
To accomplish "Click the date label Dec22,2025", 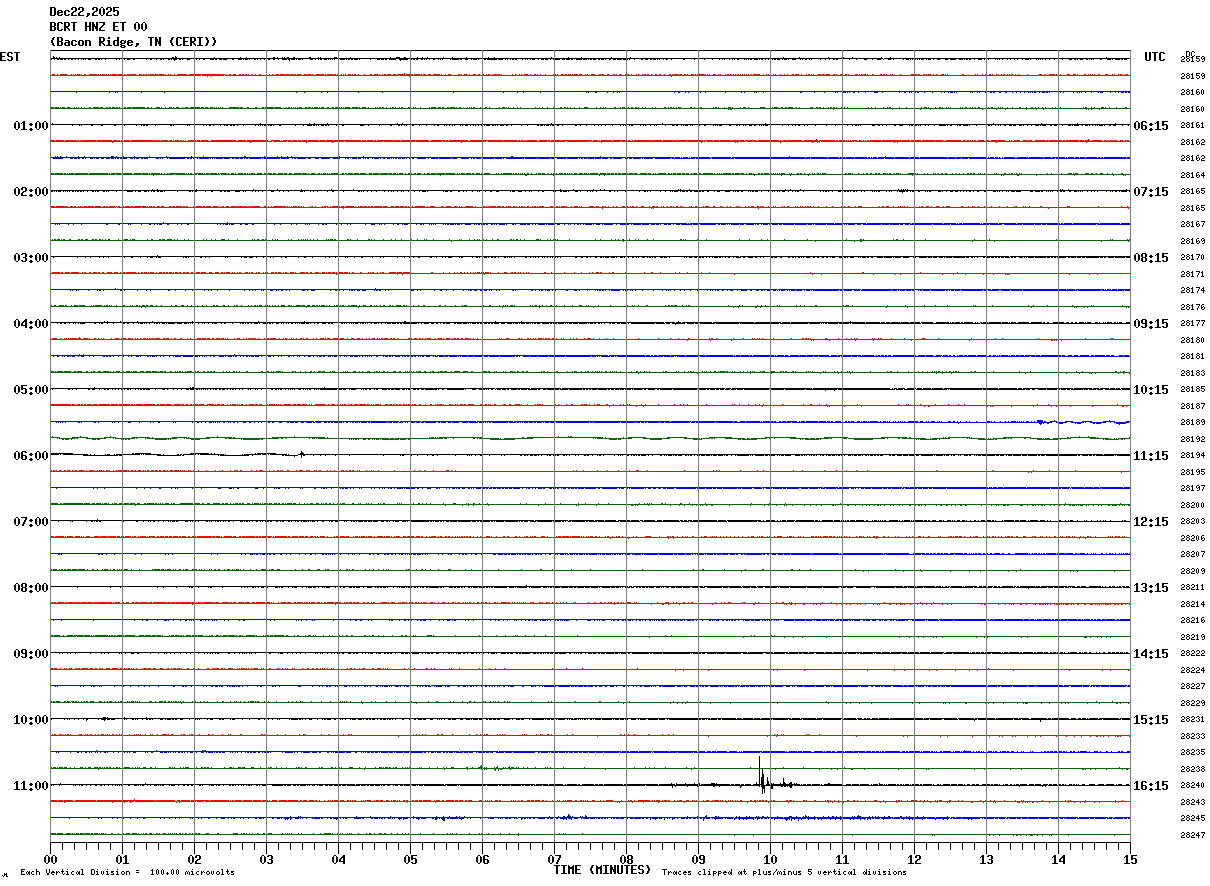I will click(84, 12).
